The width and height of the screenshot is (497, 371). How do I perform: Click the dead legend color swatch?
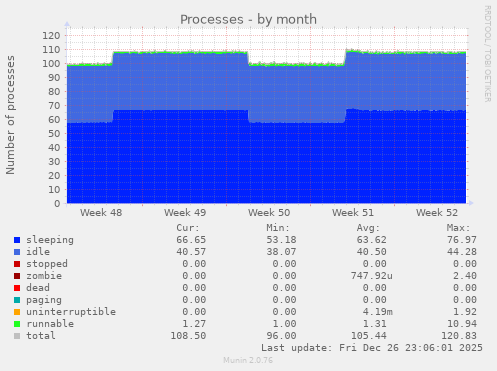pos(17,288)
